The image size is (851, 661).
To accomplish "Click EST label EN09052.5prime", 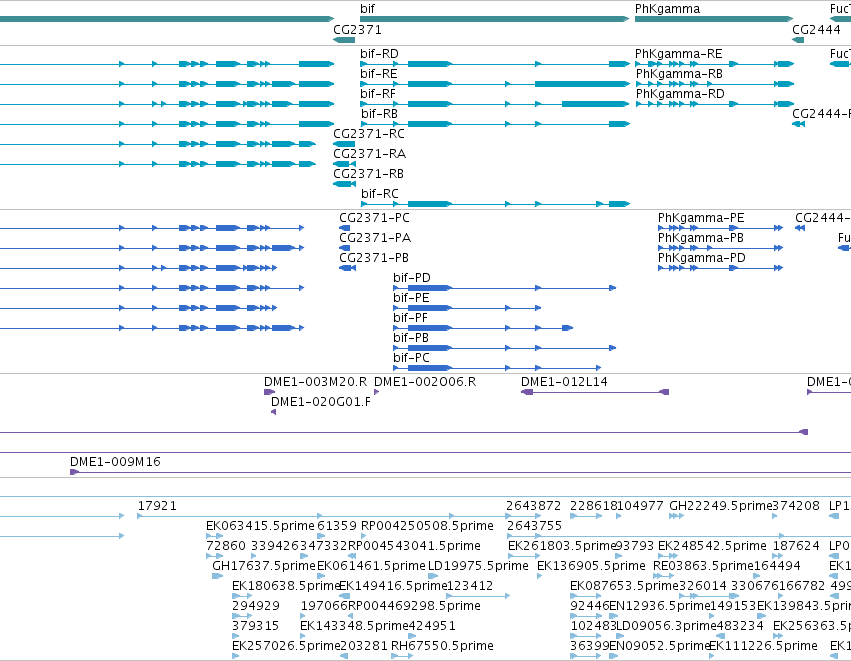I will tap(659, 646).
